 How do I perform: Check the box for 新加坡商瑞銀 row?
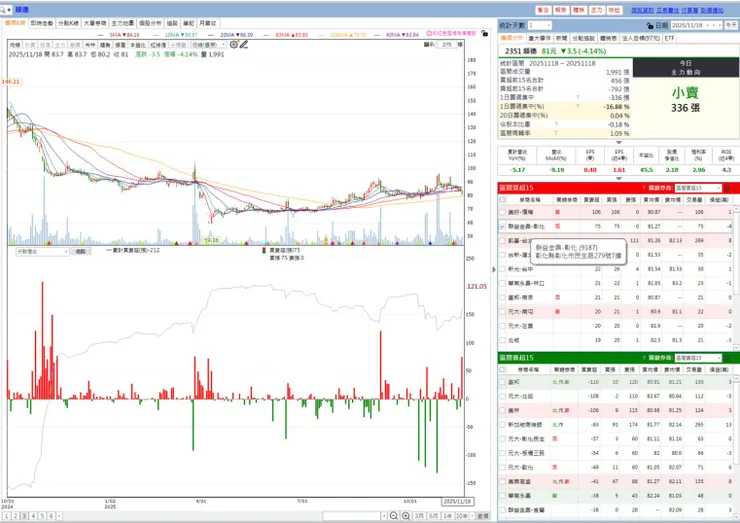[503, 425]
